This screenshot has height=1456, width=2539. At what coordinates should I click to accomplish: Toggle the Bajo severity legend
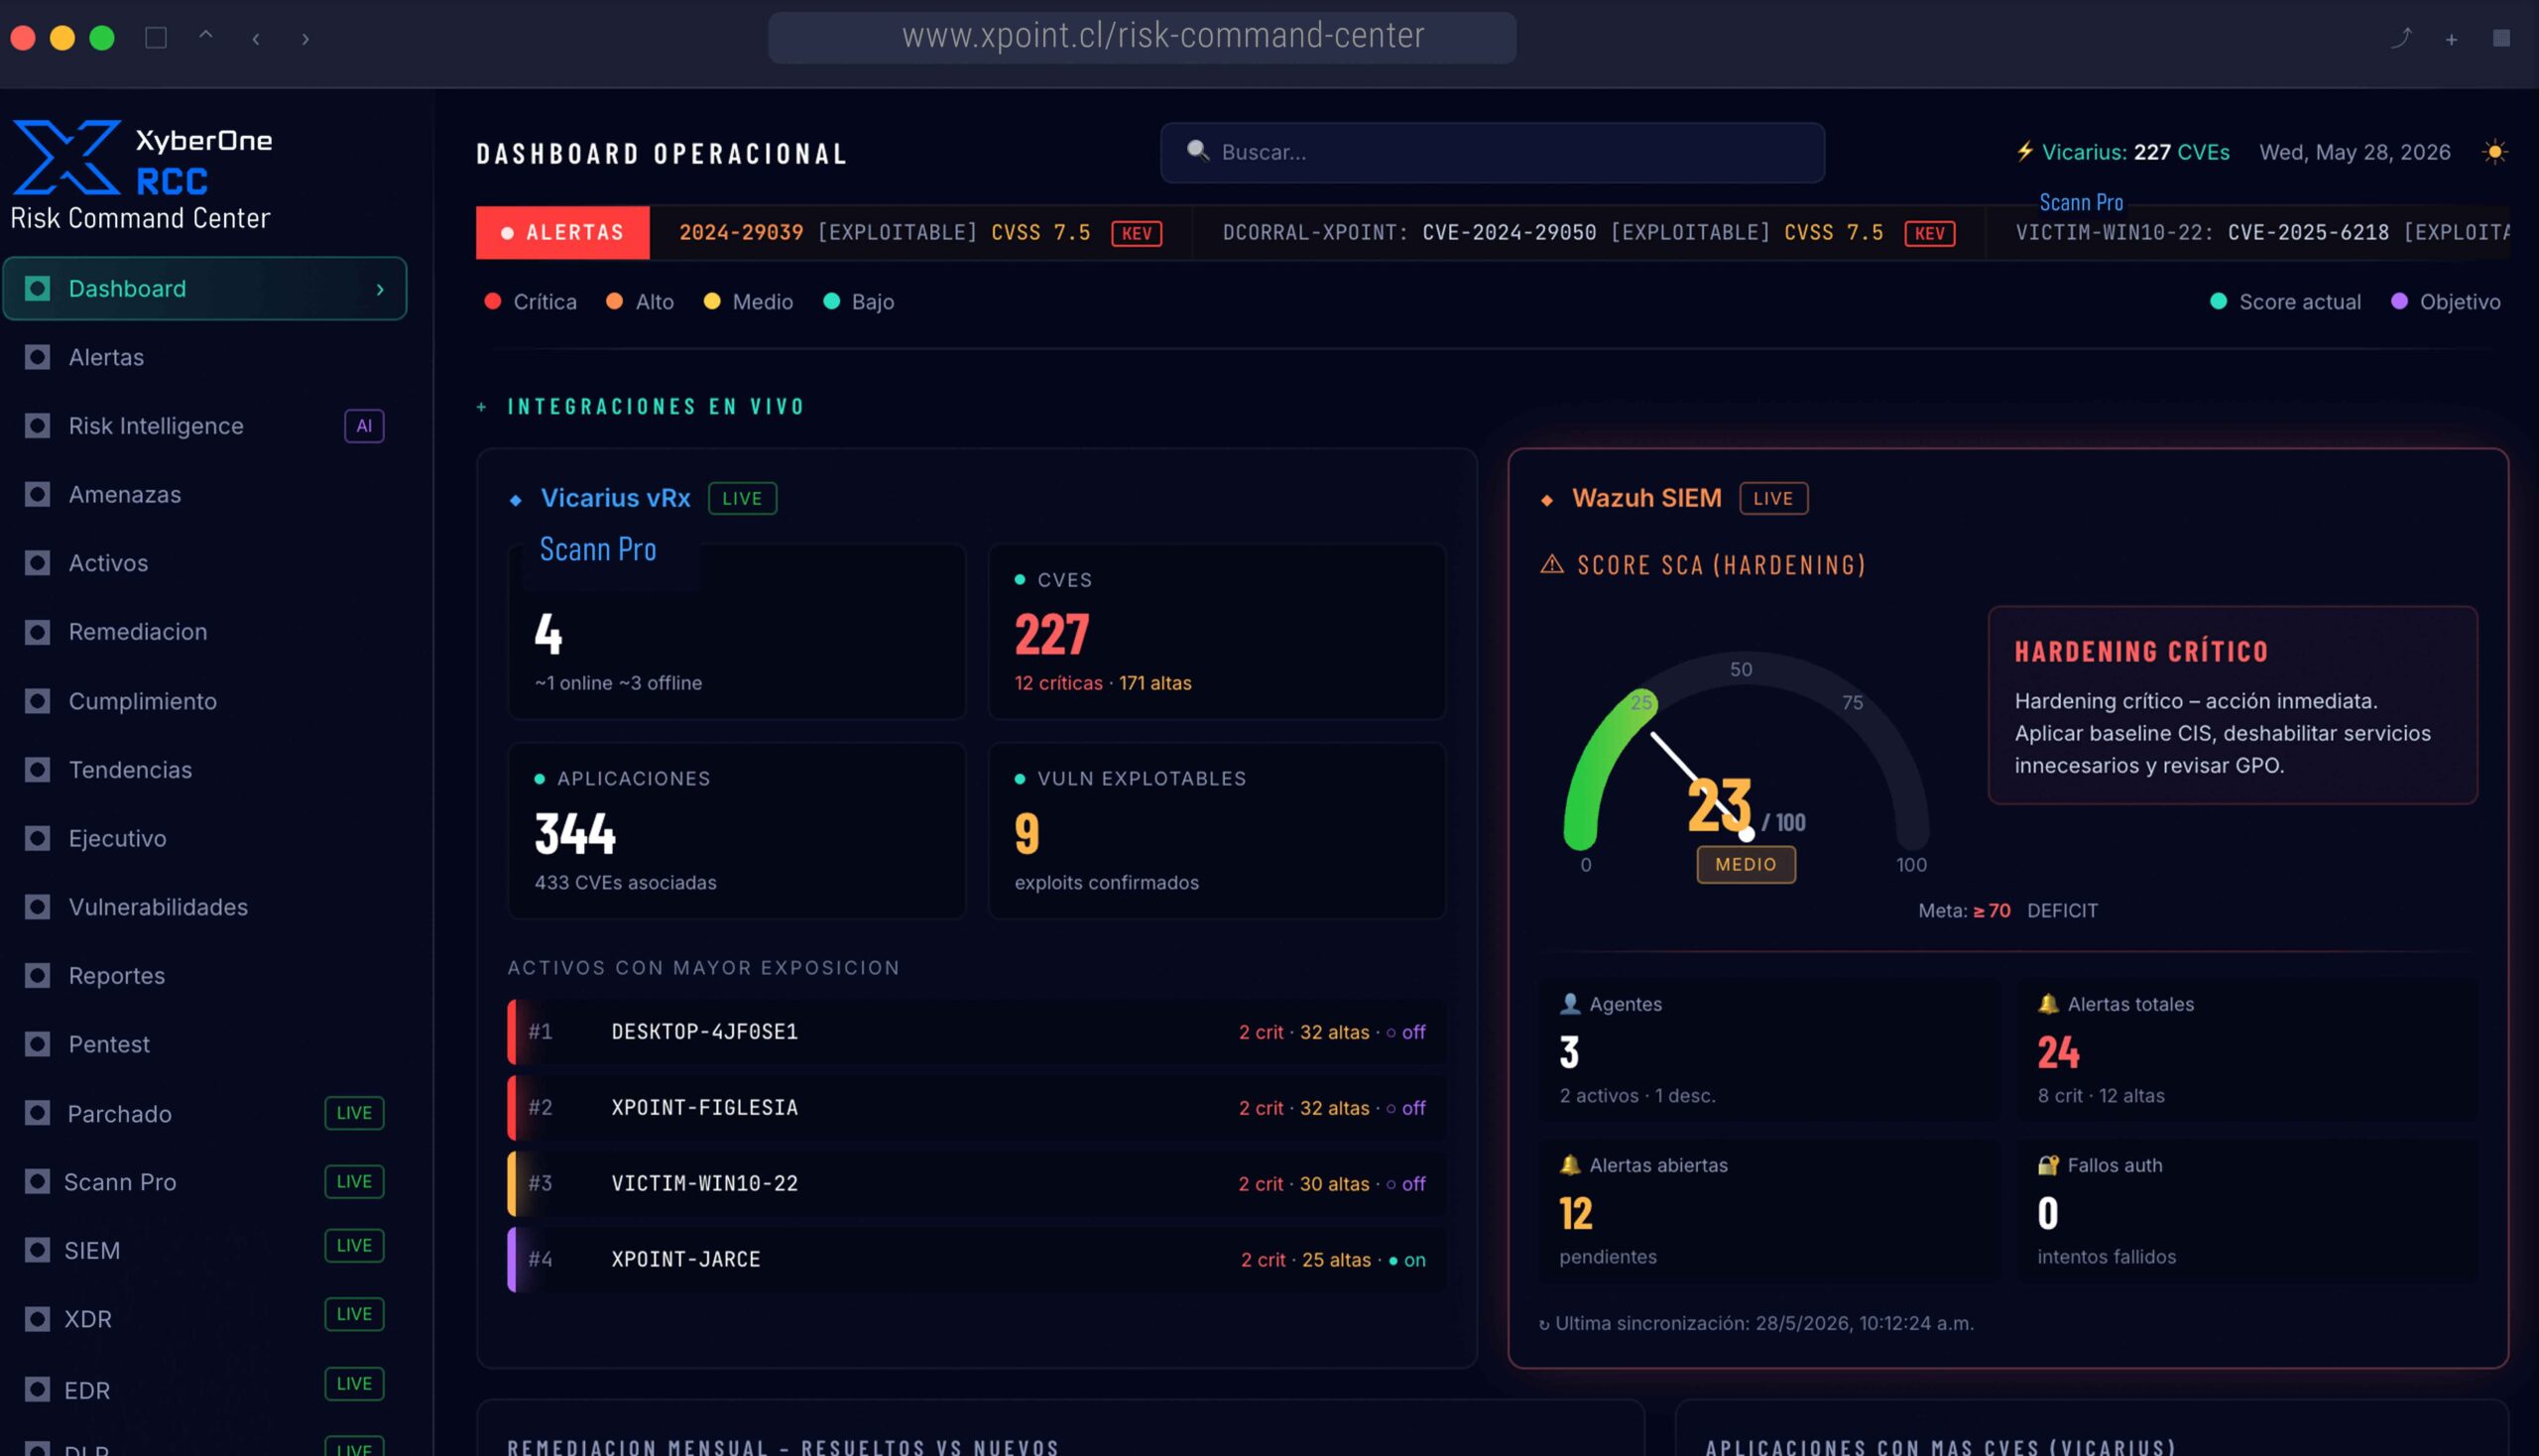(858, 302)
